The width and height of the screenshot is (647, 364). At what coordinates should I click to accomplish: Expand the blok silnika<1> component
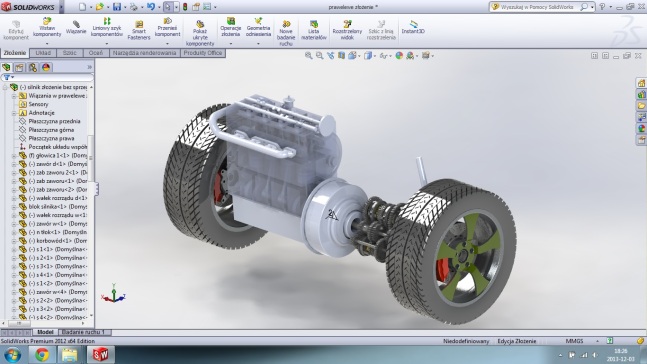14,207
